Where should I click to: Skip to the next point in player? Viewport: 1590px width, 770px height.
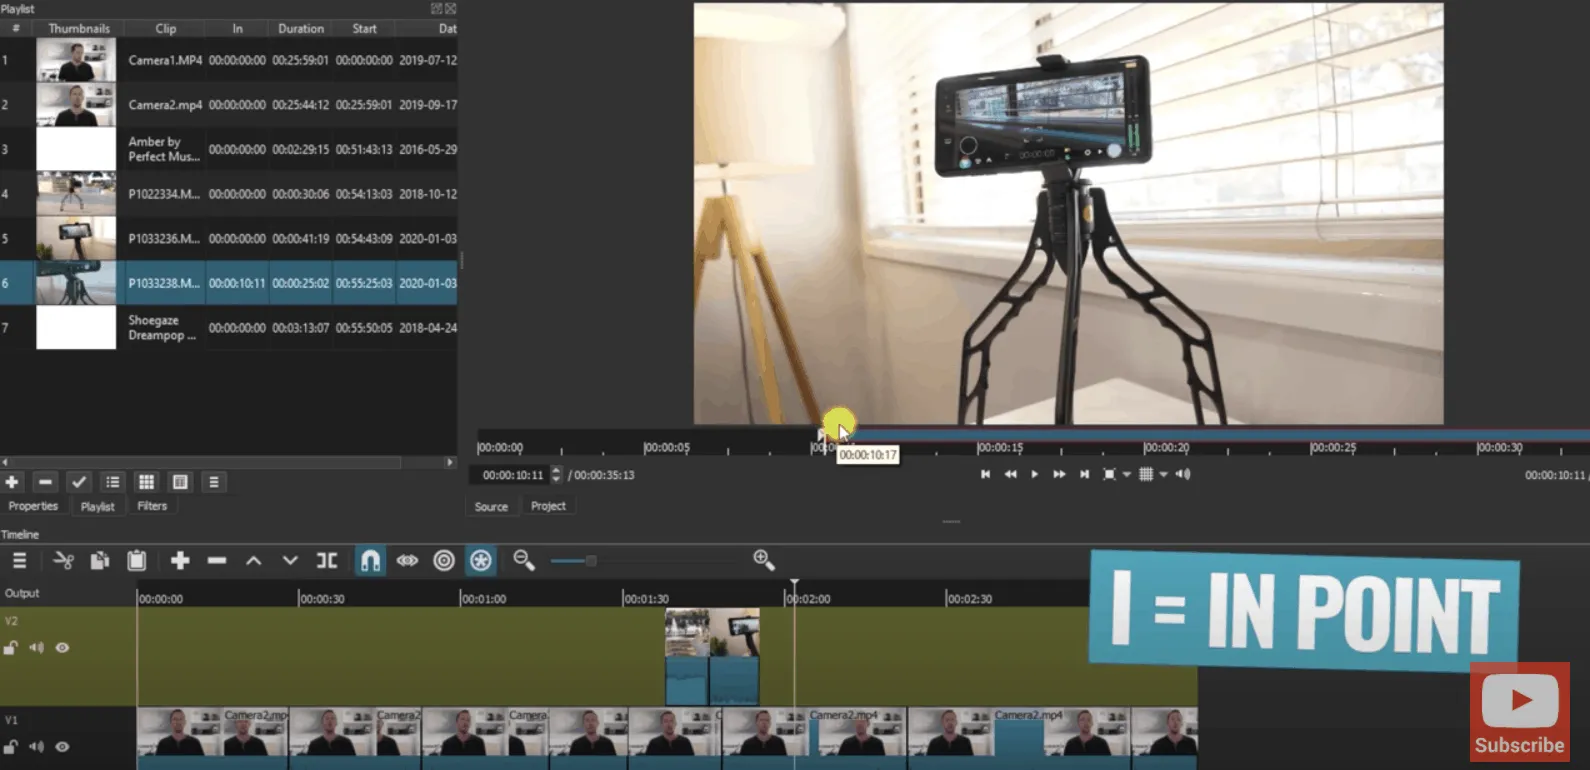coord(1084,474)
